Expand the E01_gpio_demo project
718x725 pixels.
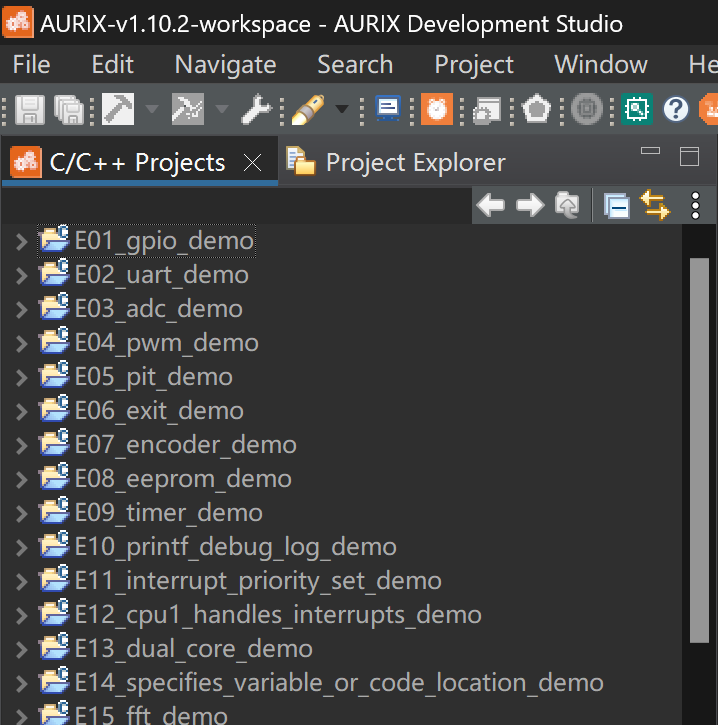pyautogui.click(x=21, y=241)
